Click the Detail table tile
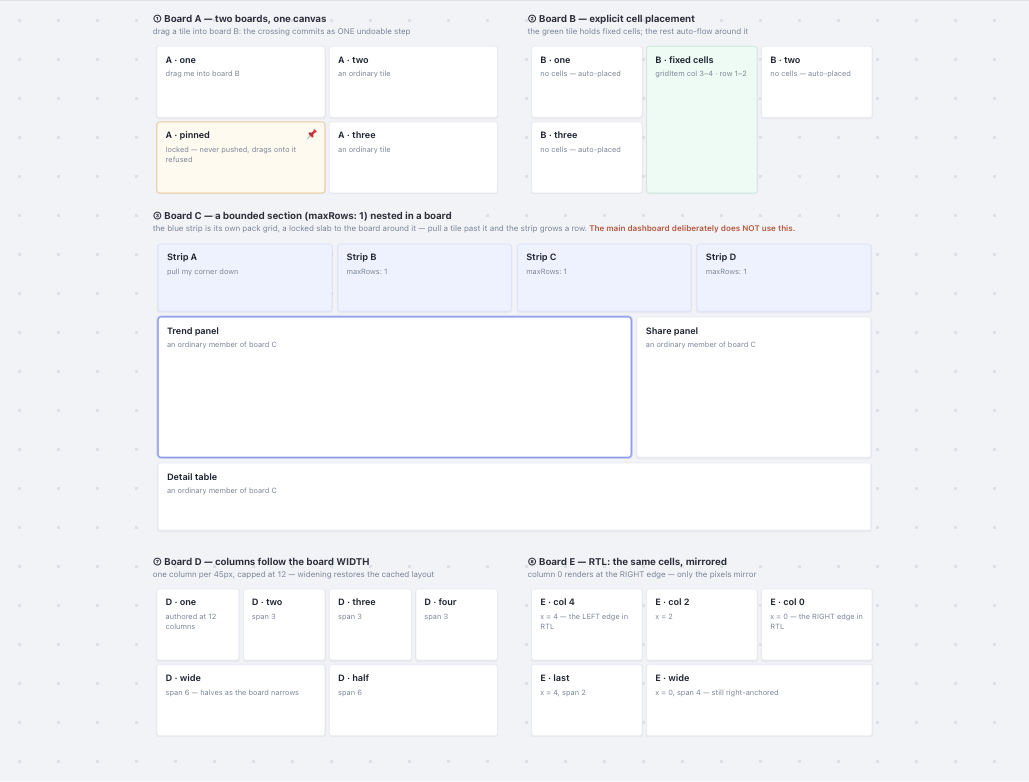 [x=514, y=497]
